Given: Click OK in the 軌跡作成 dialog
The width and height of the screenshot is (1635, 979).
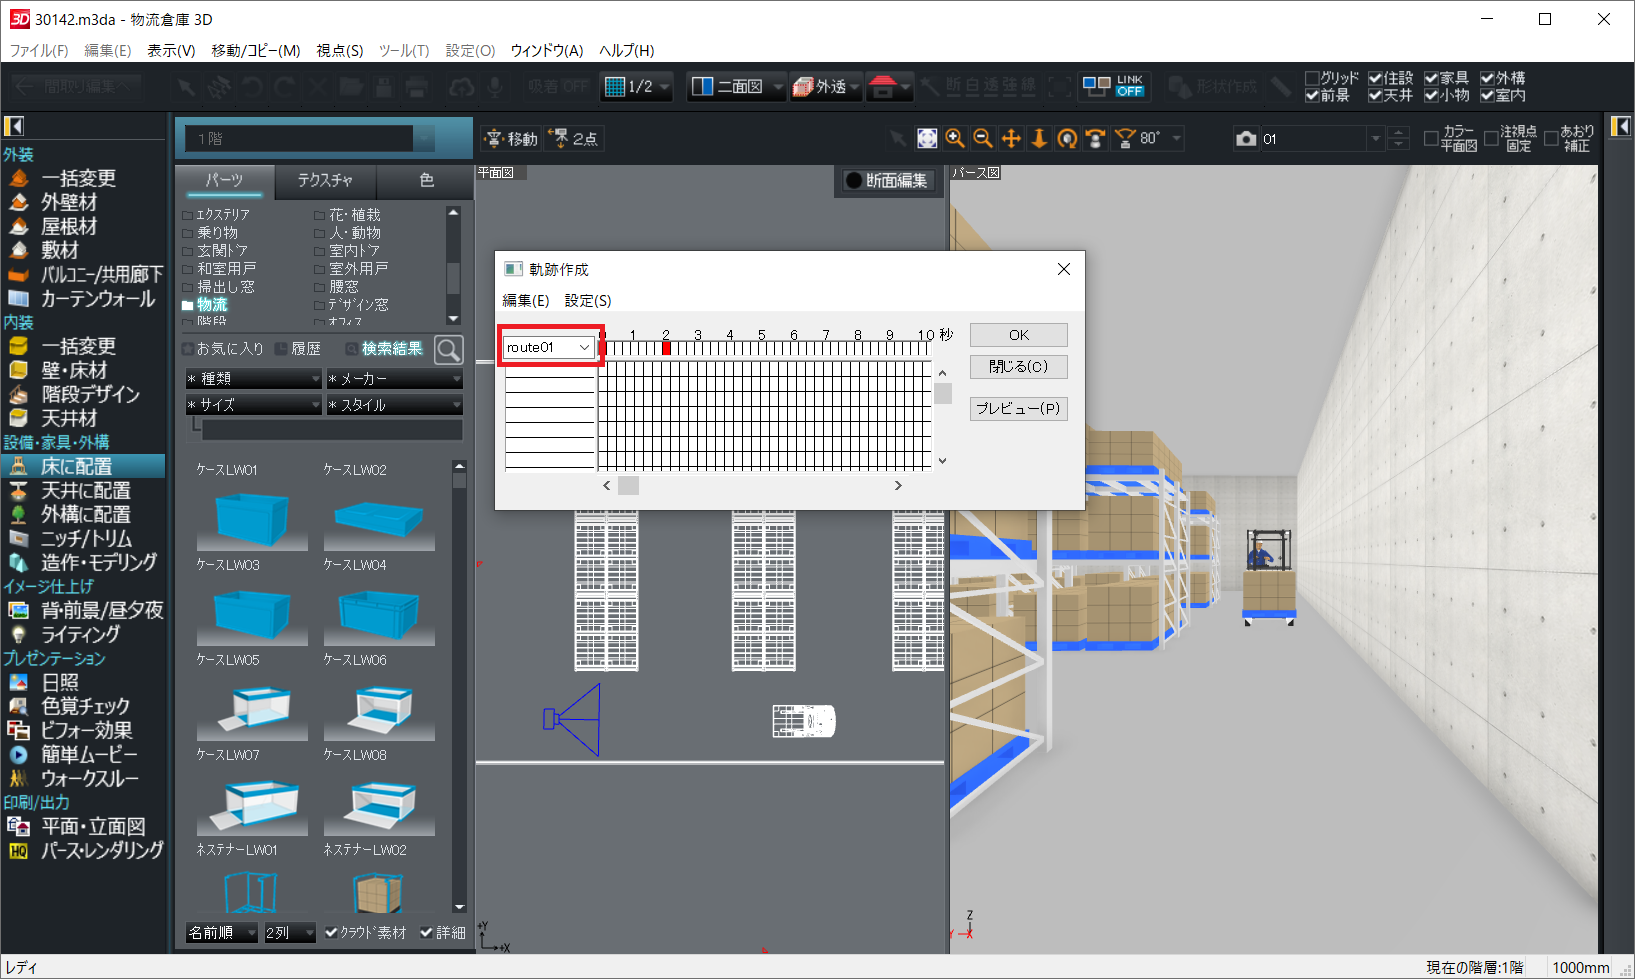Looking at the screenshot, I should [1018, 335].
